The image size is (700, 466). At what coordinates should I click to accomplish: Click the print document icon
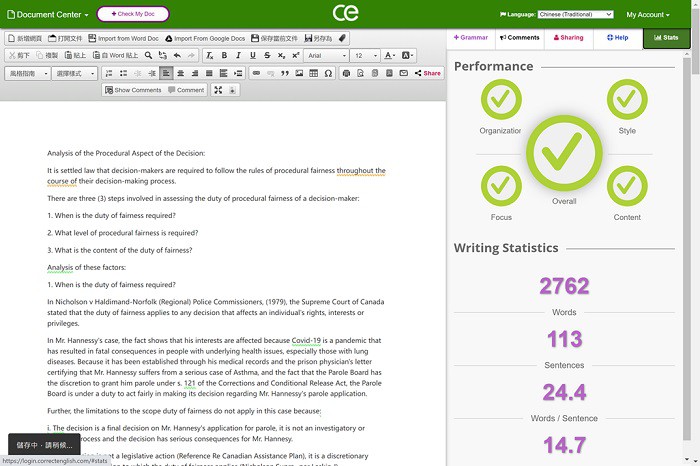346,73
